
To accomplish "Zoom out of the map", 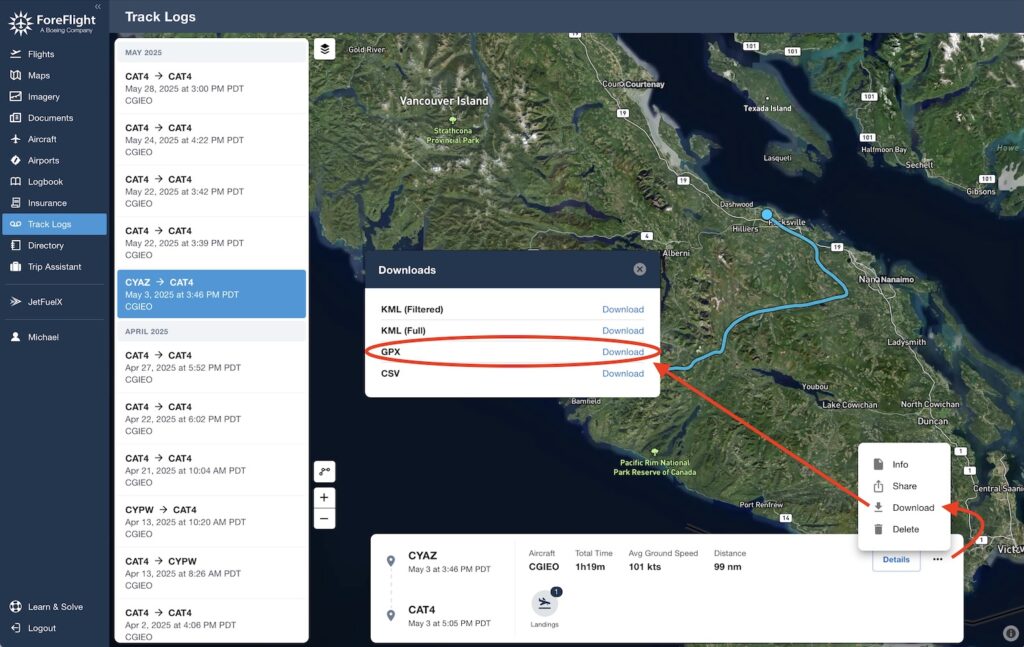I will coord(324,518).
